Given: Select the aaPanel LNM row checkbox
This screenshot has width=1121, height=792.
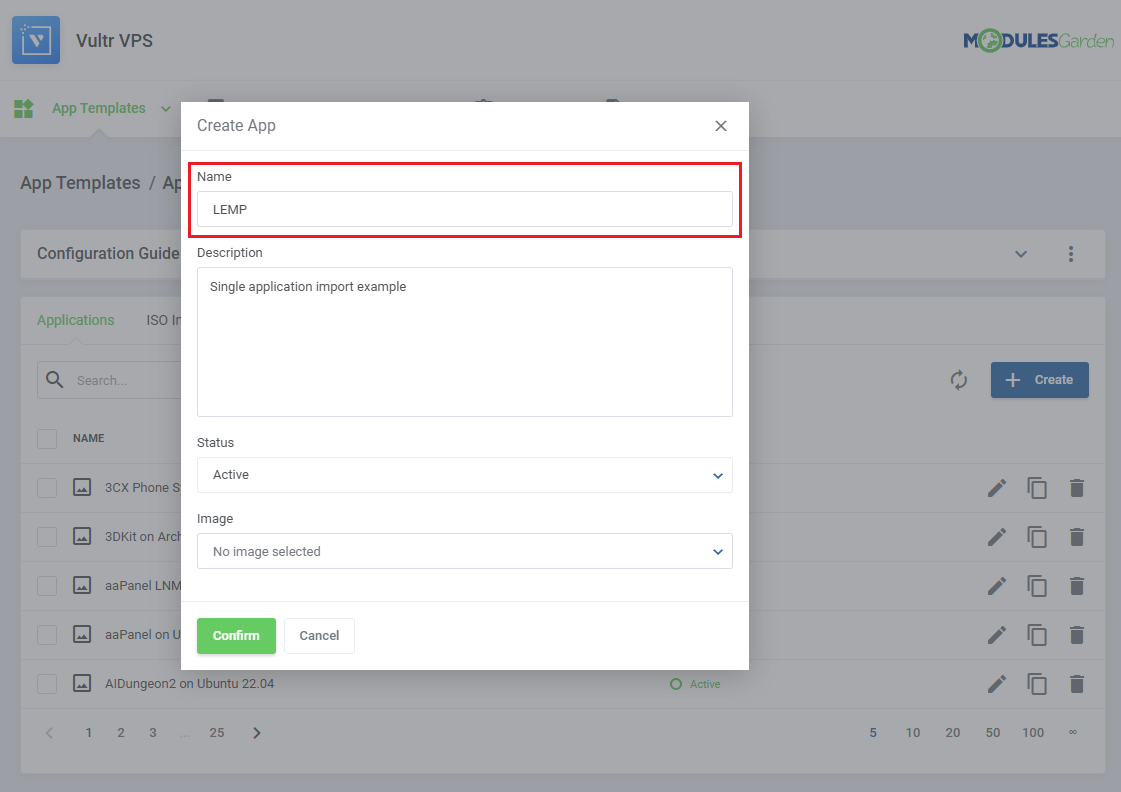Looking at the screenshot, I should [x=47, y=585].
